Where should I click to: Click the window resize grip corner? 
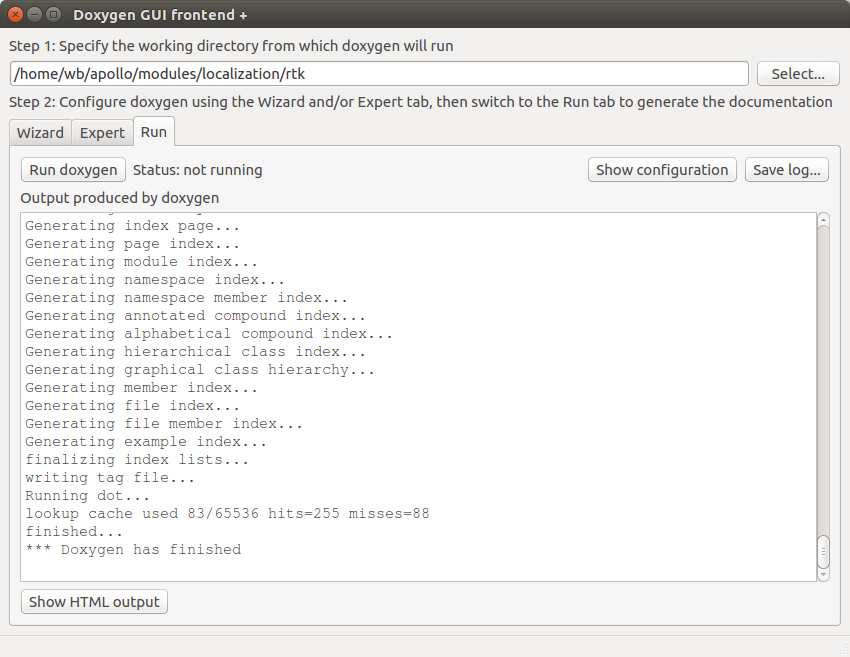pyautogui.click(x=843, y=650)
